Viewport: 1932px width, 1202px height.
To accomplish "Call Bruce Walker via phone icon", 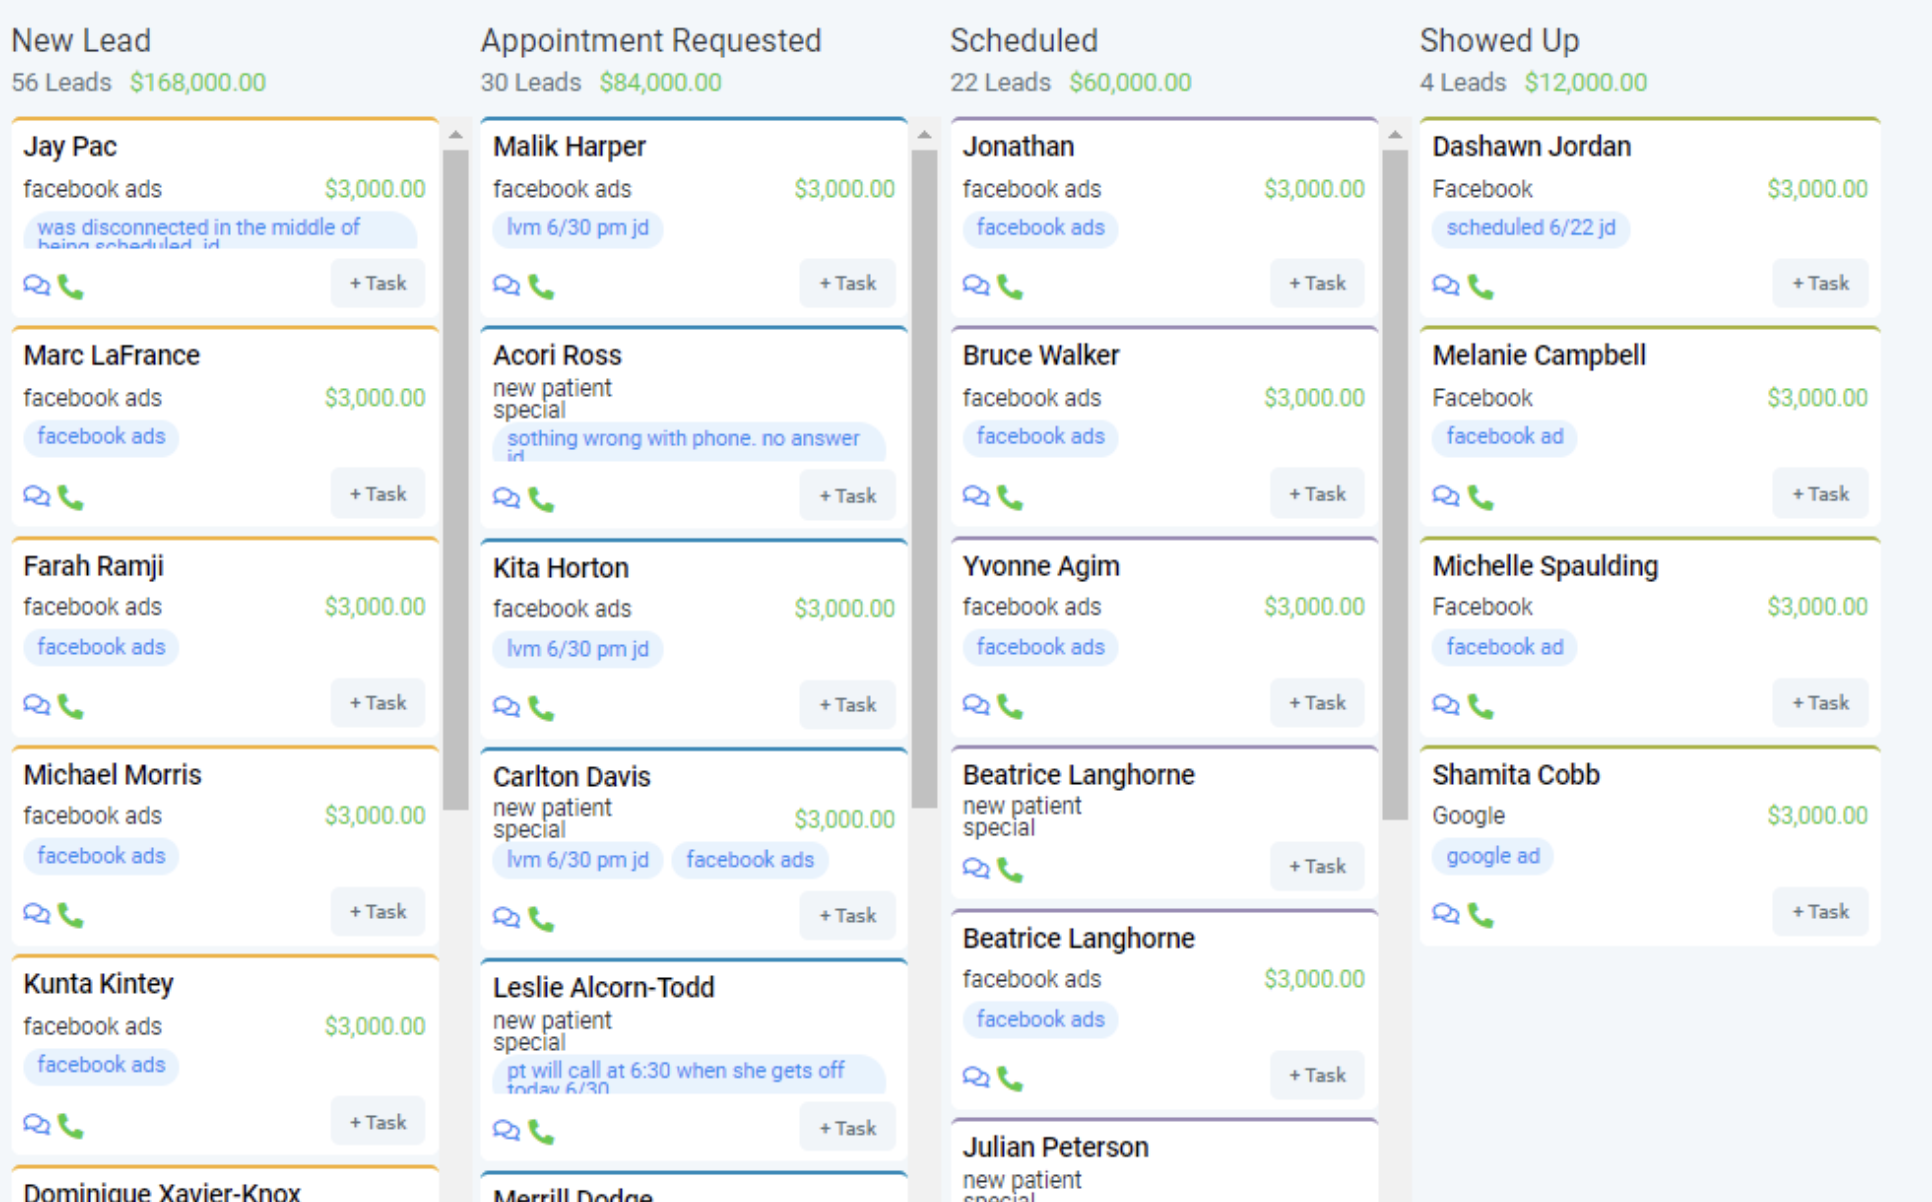I will click(1010, 497).
